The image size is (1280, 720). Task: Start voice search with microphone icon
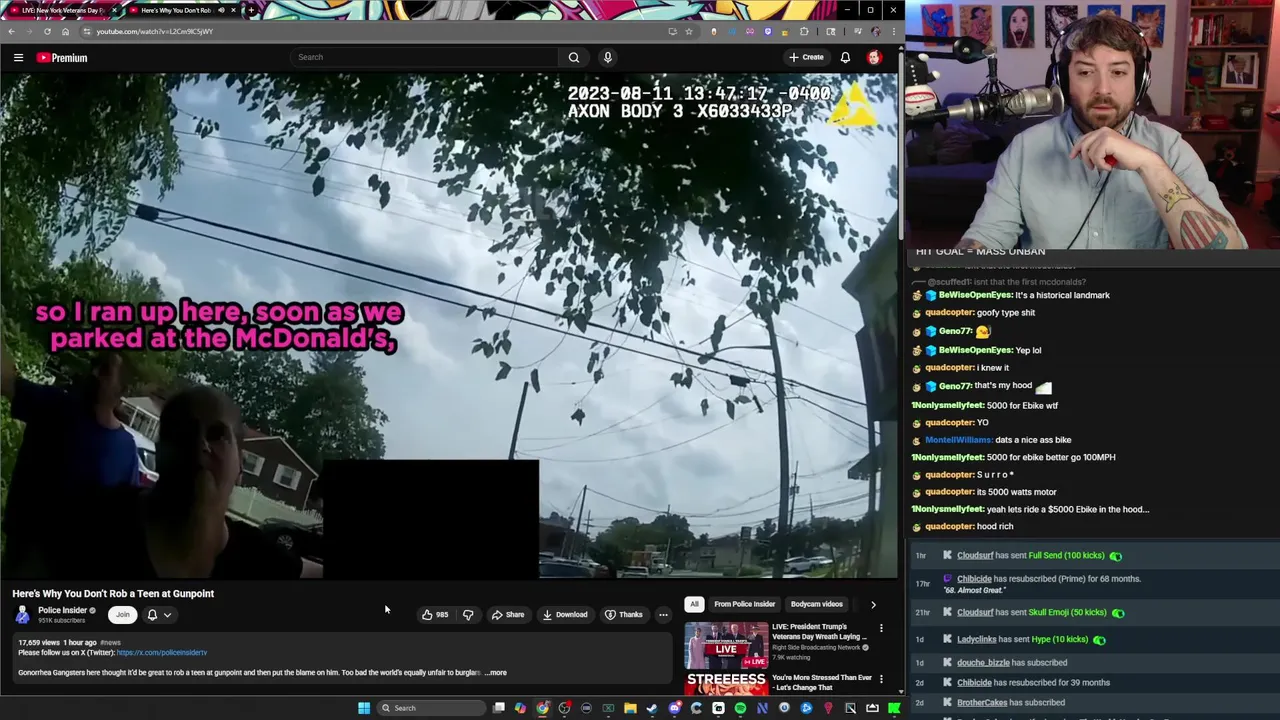(607, 57)
